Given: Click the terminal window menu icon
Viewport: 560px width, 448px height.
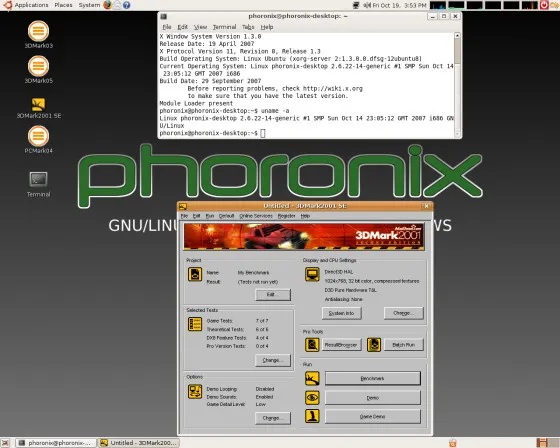Looking at the screenshot, I should (x=163, y=16).
